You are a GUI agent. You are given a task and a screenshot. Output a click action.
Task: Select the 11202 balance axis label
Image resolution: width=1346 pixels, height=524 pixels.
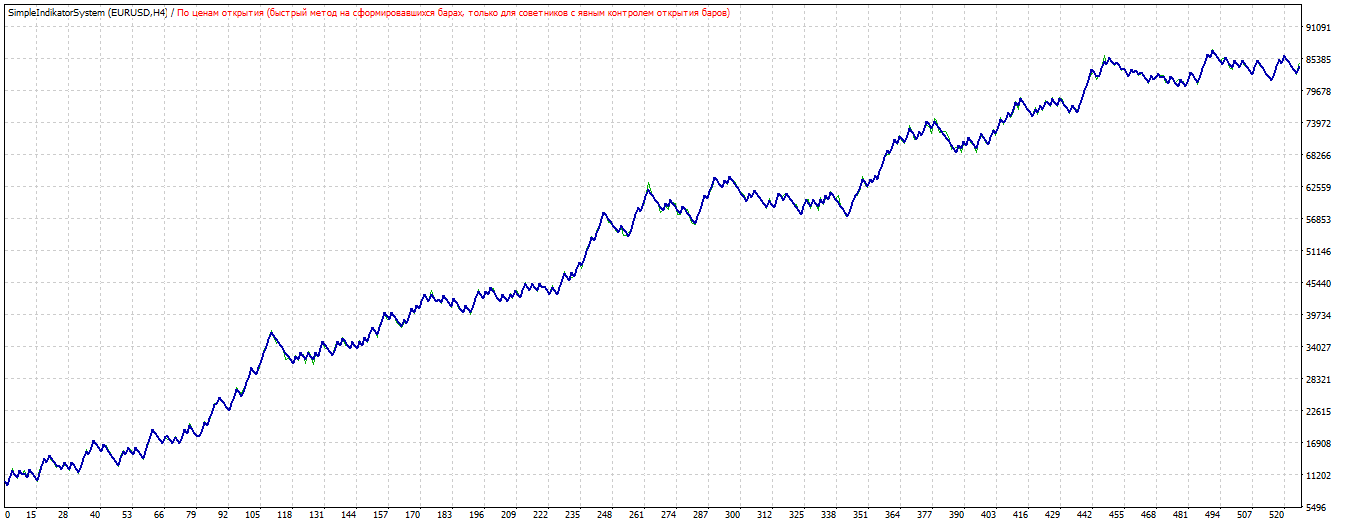pos(1320,476)
